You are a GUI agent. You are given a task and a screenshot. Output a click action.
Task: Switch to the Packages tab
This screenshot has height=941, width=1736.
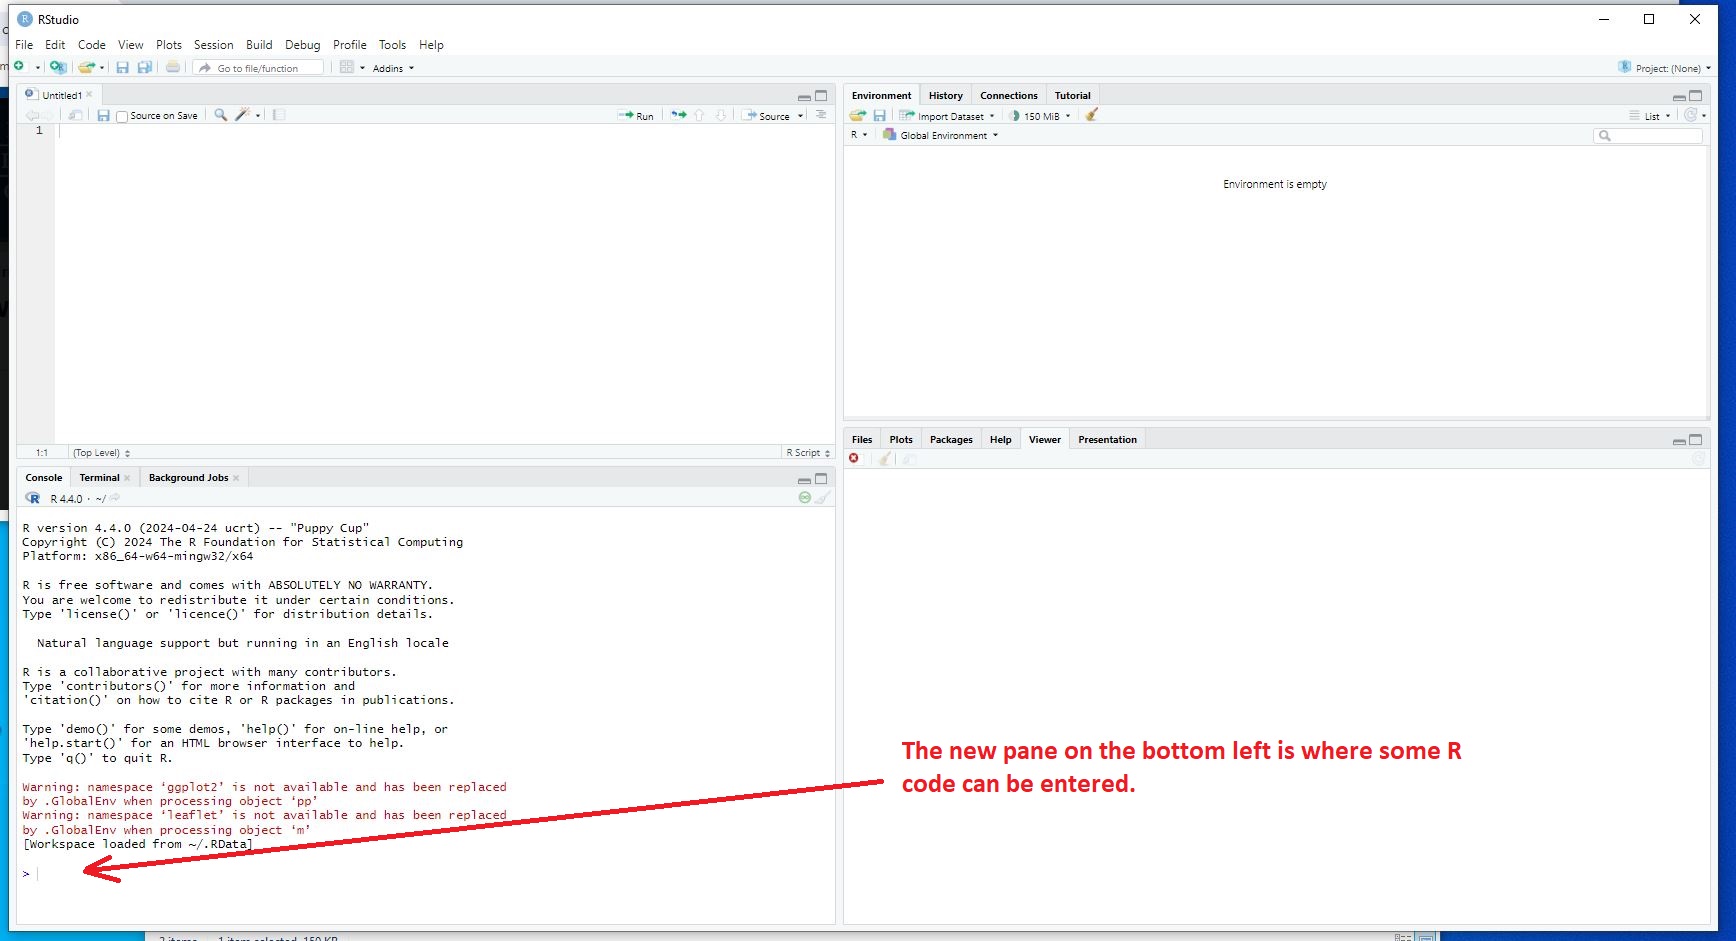pos(950,440)
